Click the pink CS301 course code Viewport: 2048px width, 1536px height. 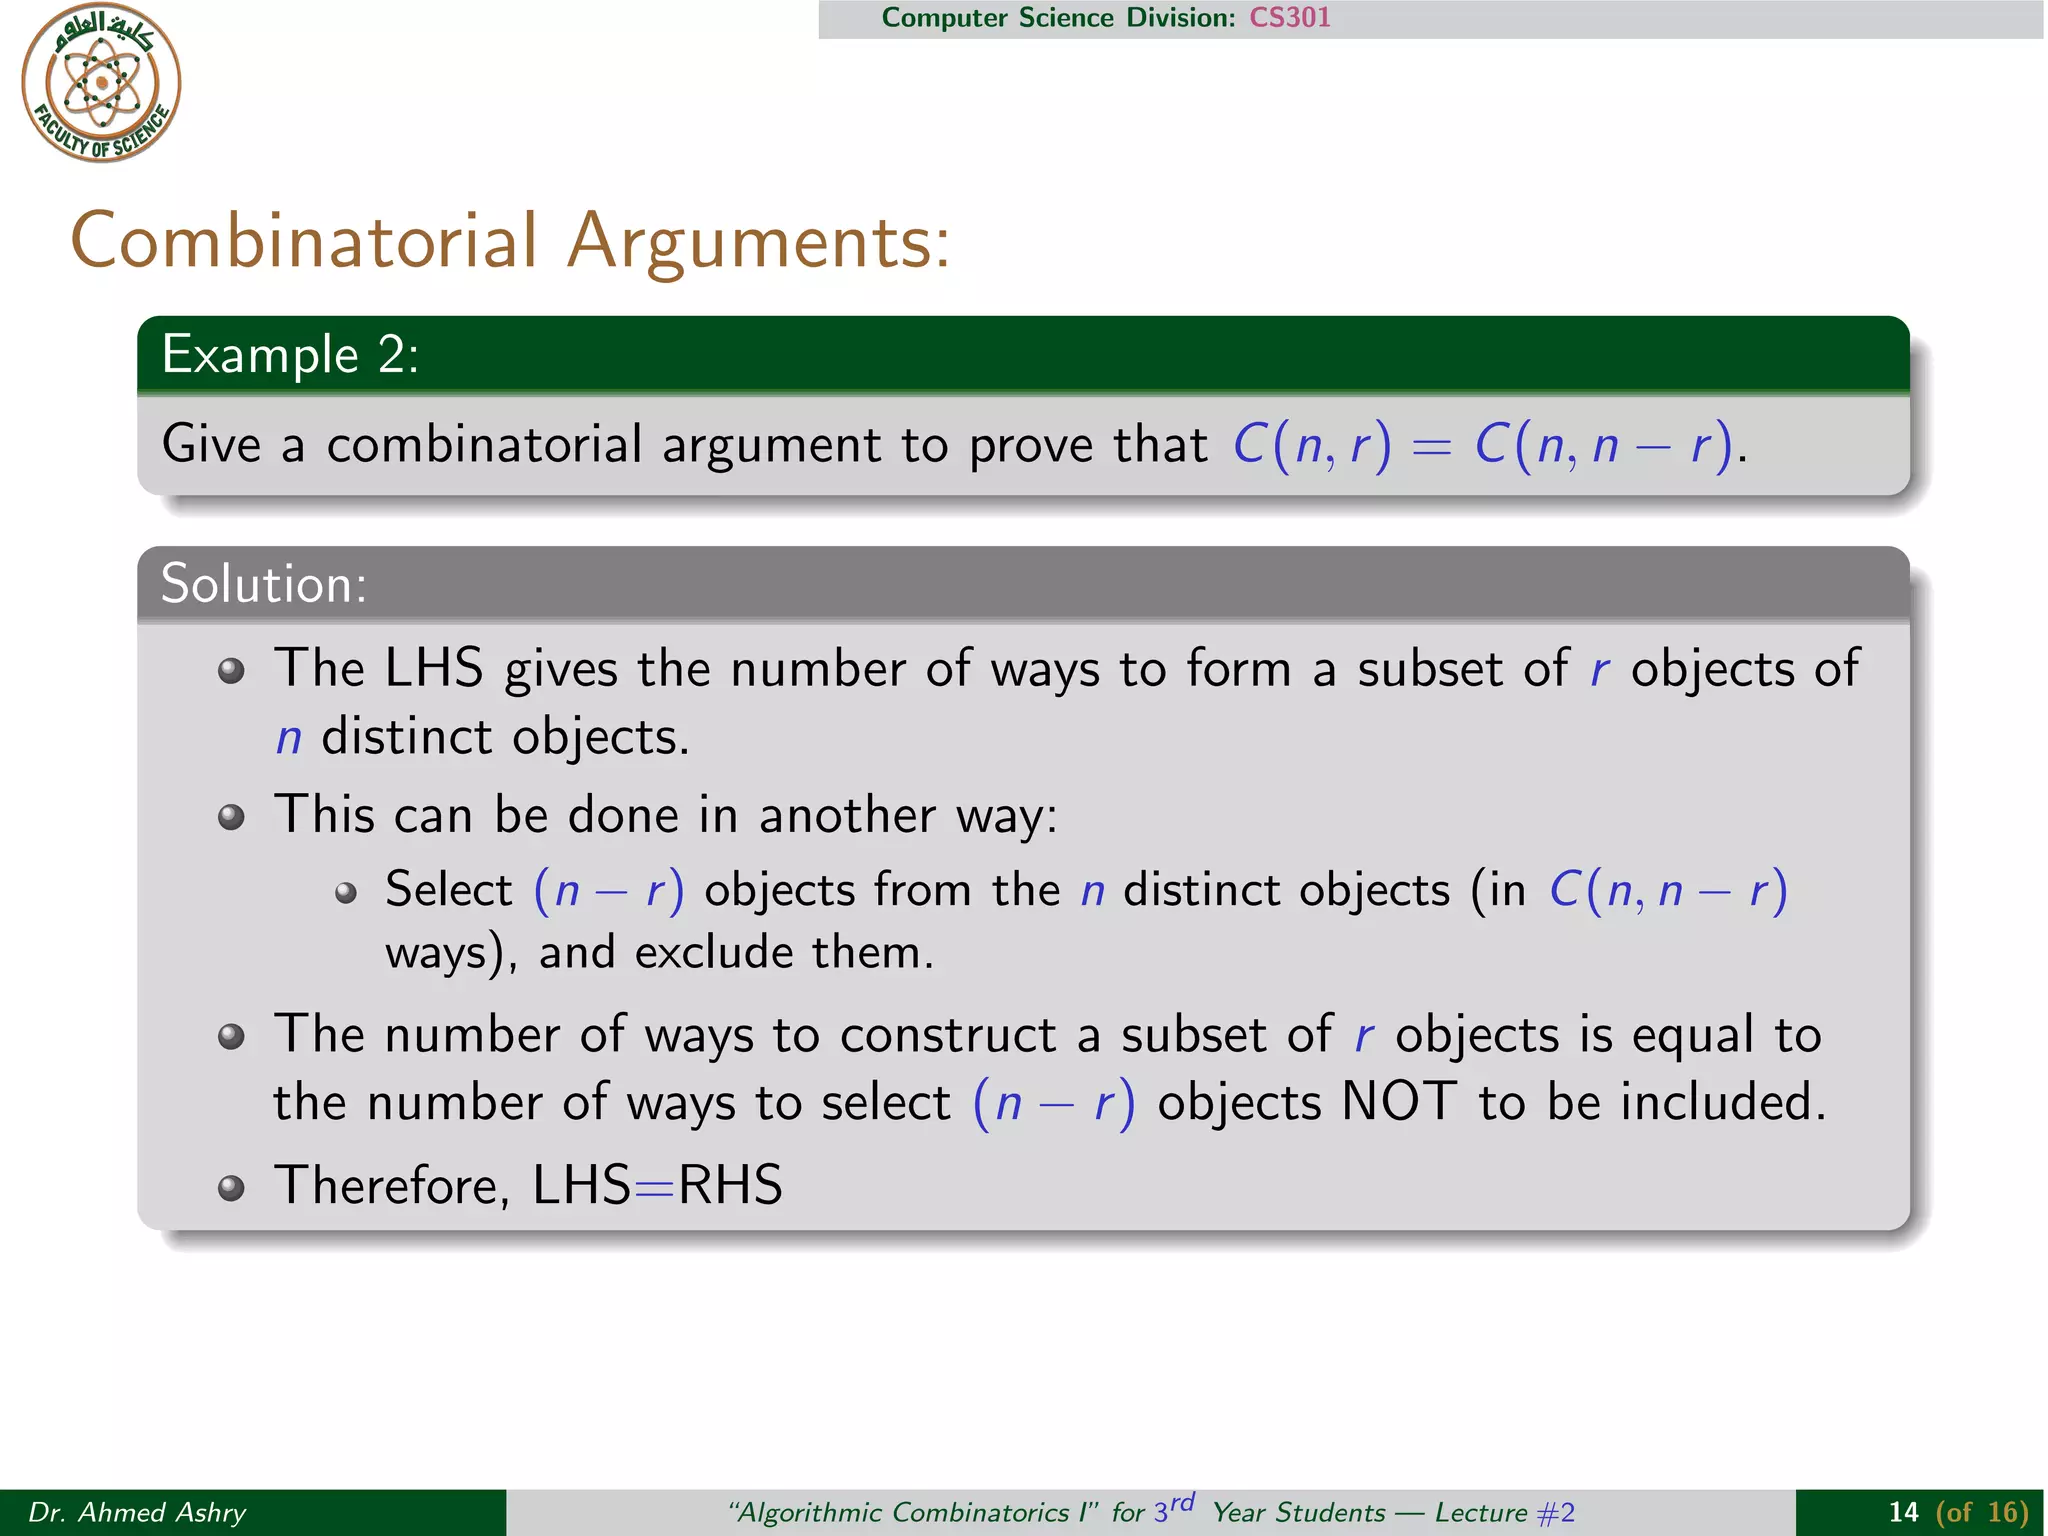[x=1290, y=18]
